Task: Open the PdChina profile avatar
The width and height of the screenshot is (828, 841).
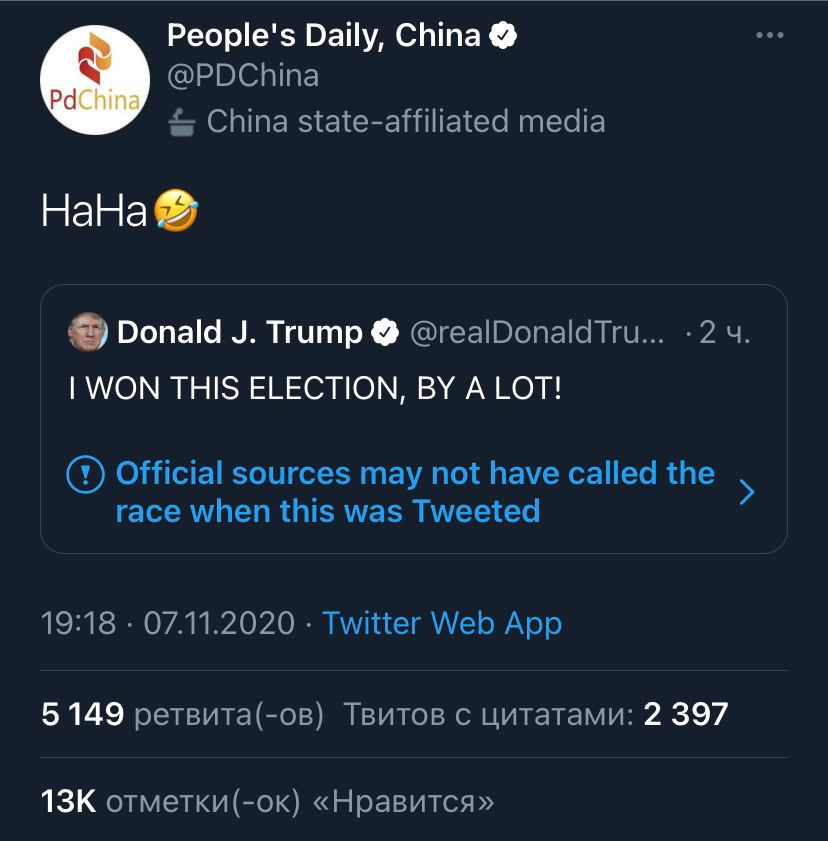Action: pos(94,80)
